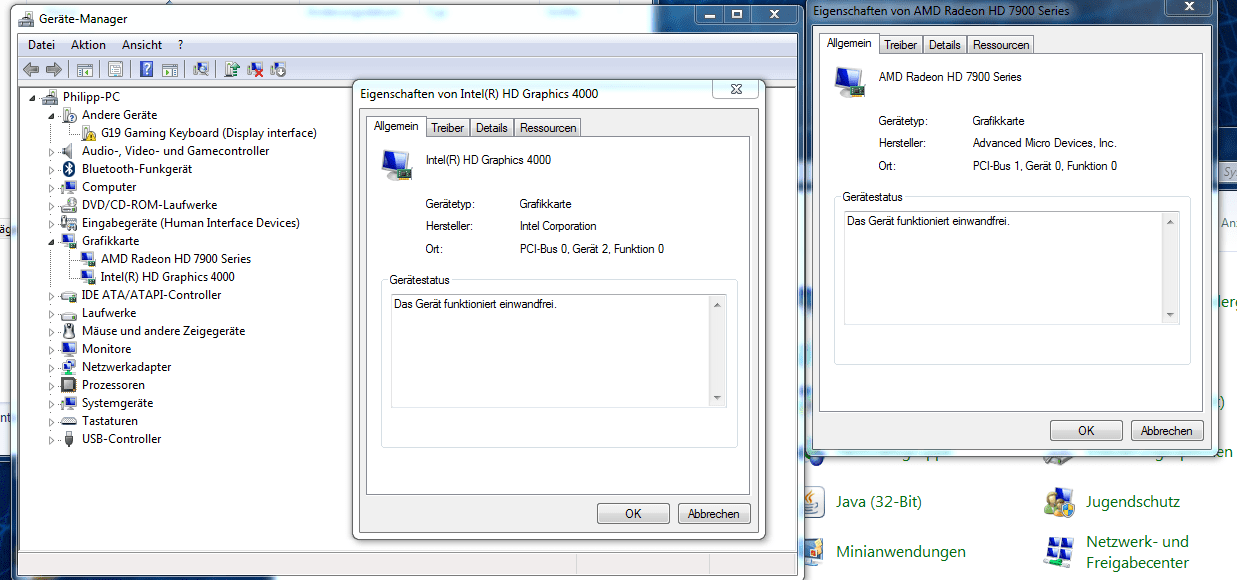Viewport: 1237px width, 580px height.
Task: Open Details tab in AMD Radeon dialog
Action: point(944,45)
